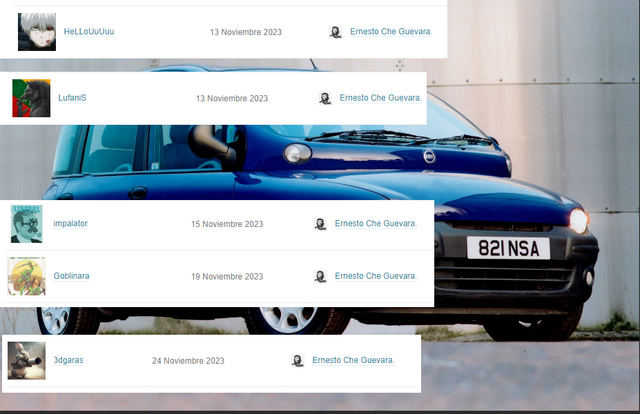640x414 pixels.
Task: Open HeLLoUuUuu user profile link
Action: [x=89, y=31]
